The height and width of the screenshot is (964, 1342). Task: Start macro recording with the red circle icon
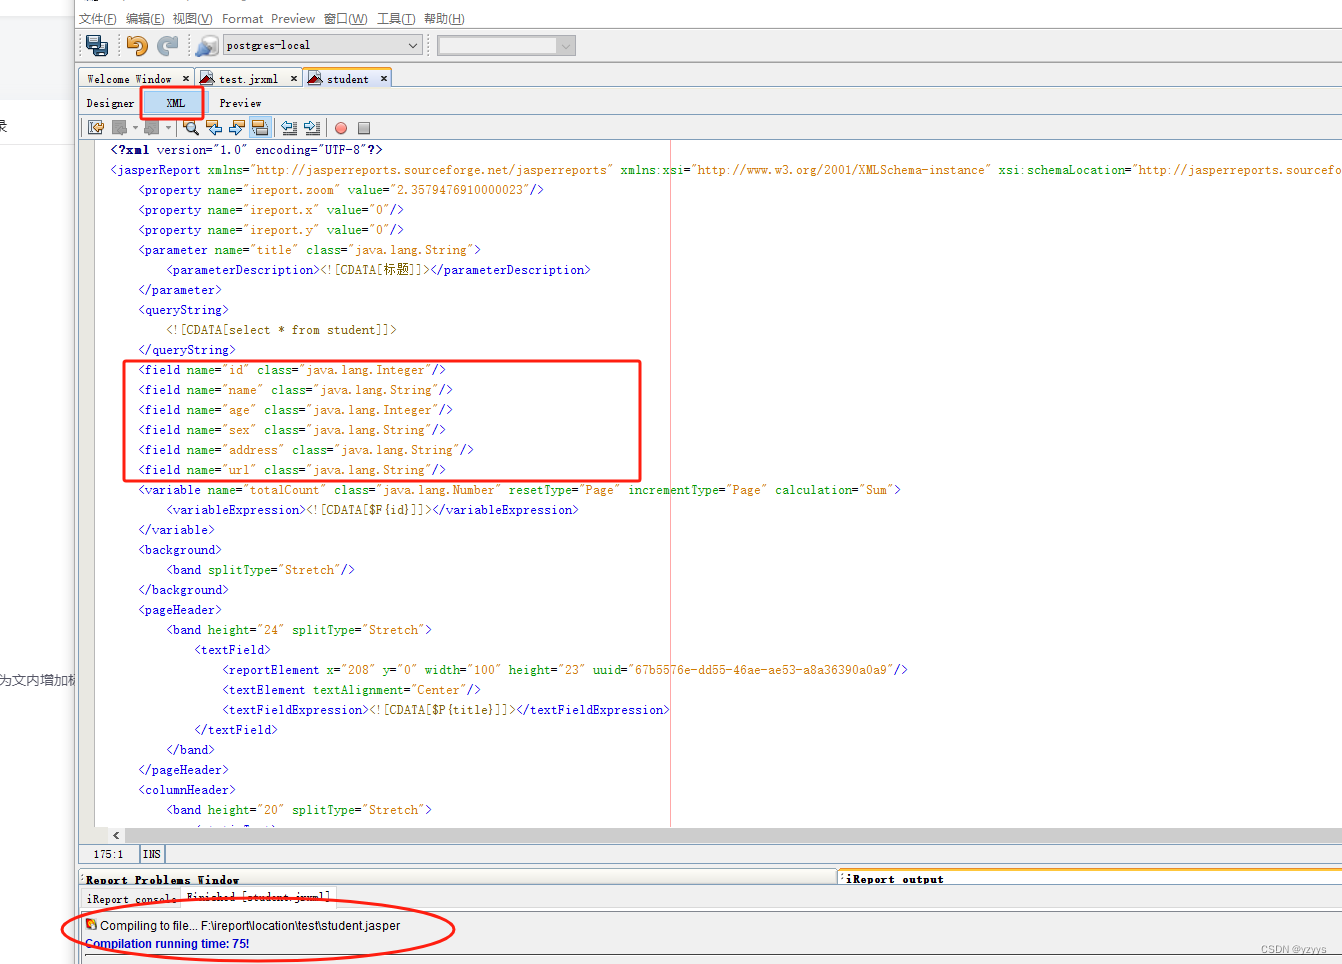(341, 127)
